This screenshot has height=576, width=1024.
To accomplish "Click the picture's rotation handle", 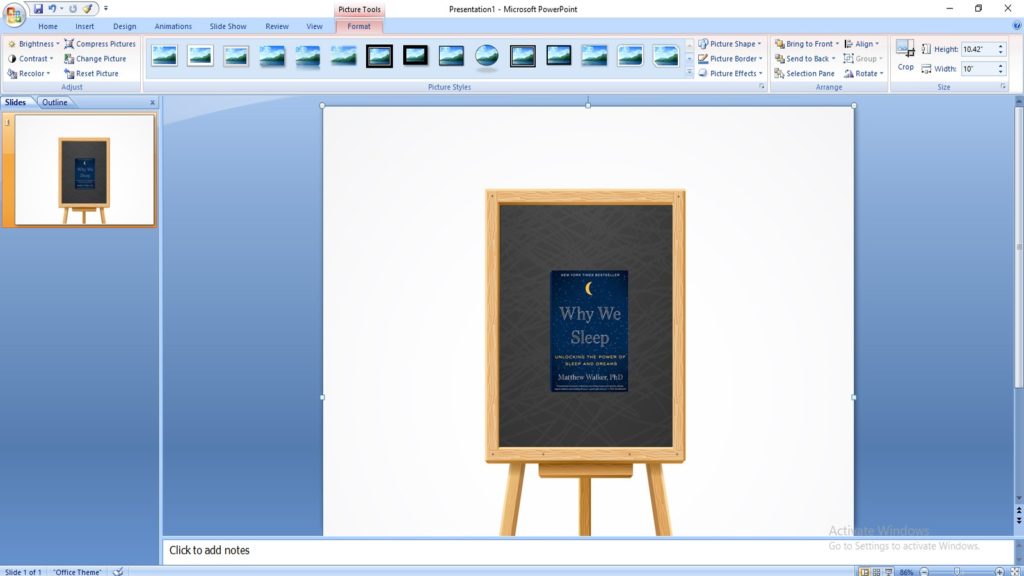I will (588, 98).
